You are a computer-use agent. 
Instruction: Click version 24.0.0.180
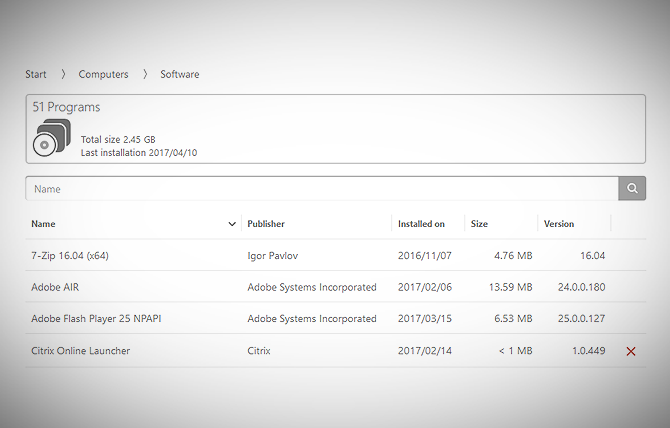[x=582, y=287]
